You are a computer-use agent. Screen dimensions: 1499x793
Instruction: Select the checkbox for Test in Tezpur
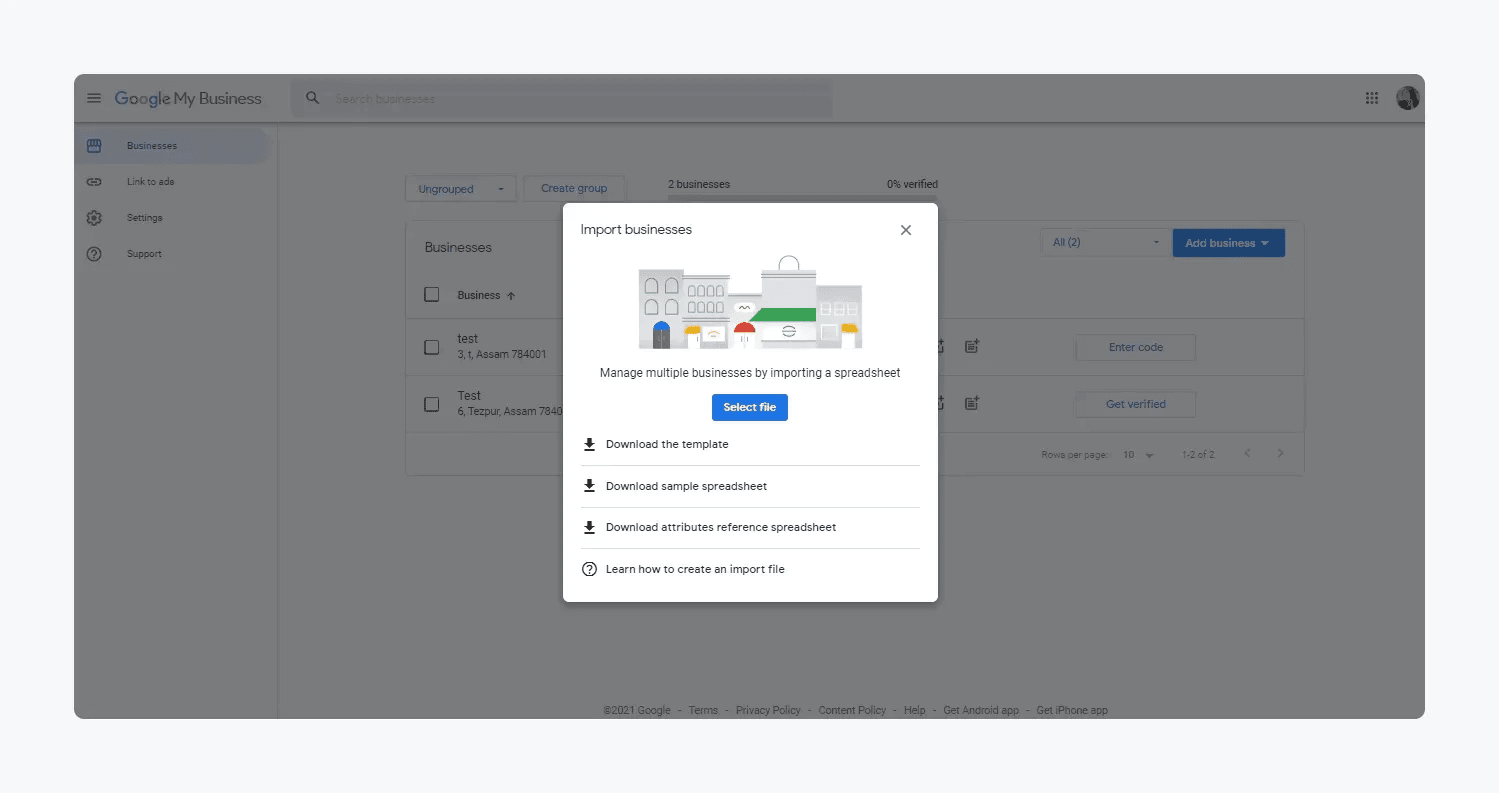pos(432,404)
